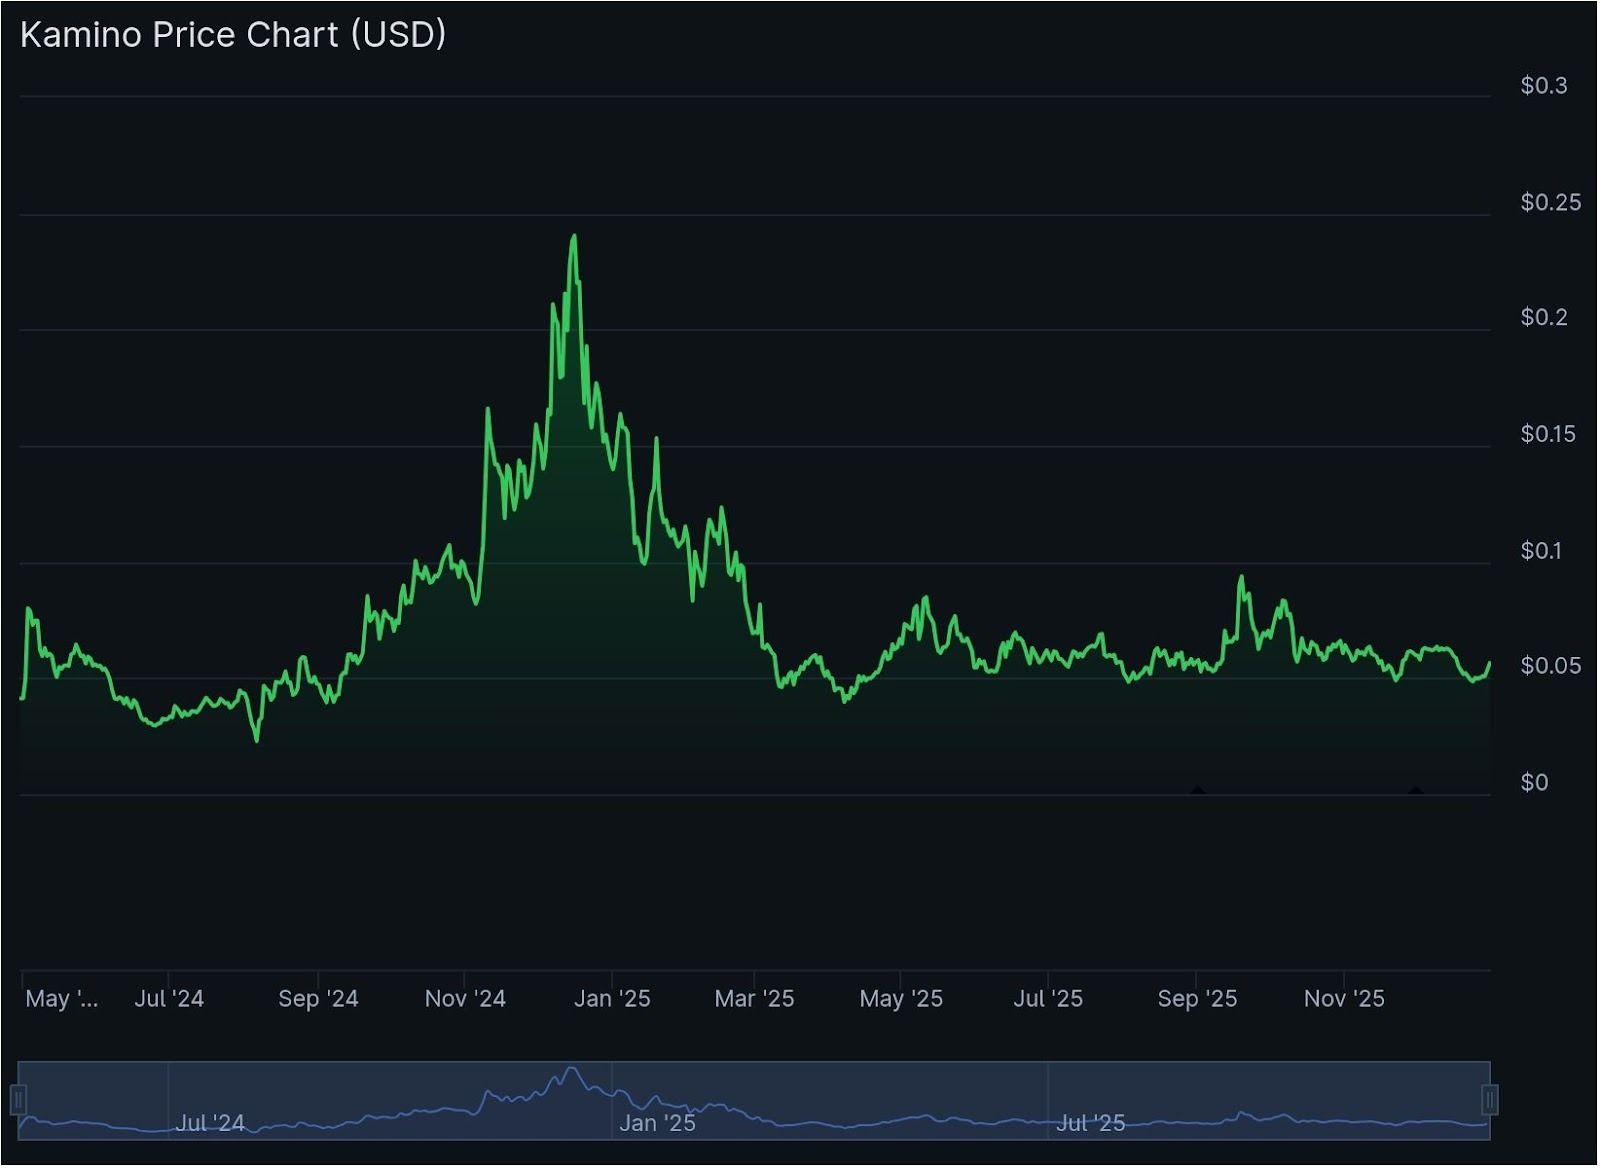Click the $0 y-axis label
1600x1168 pixels.
1534,783
